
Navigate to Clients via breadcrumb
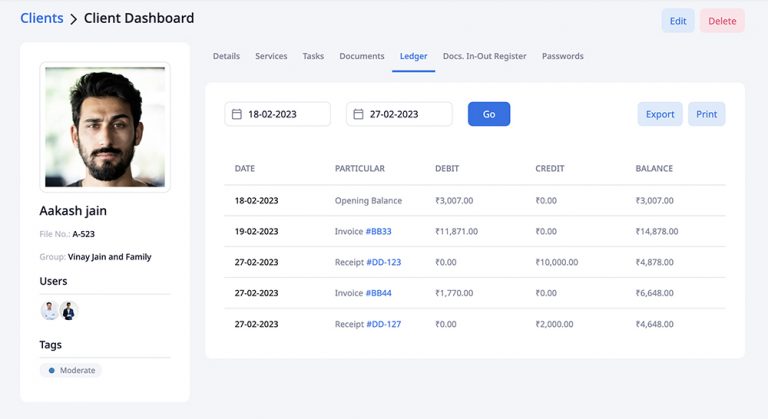pyautogui.click(x=41, y=18)
